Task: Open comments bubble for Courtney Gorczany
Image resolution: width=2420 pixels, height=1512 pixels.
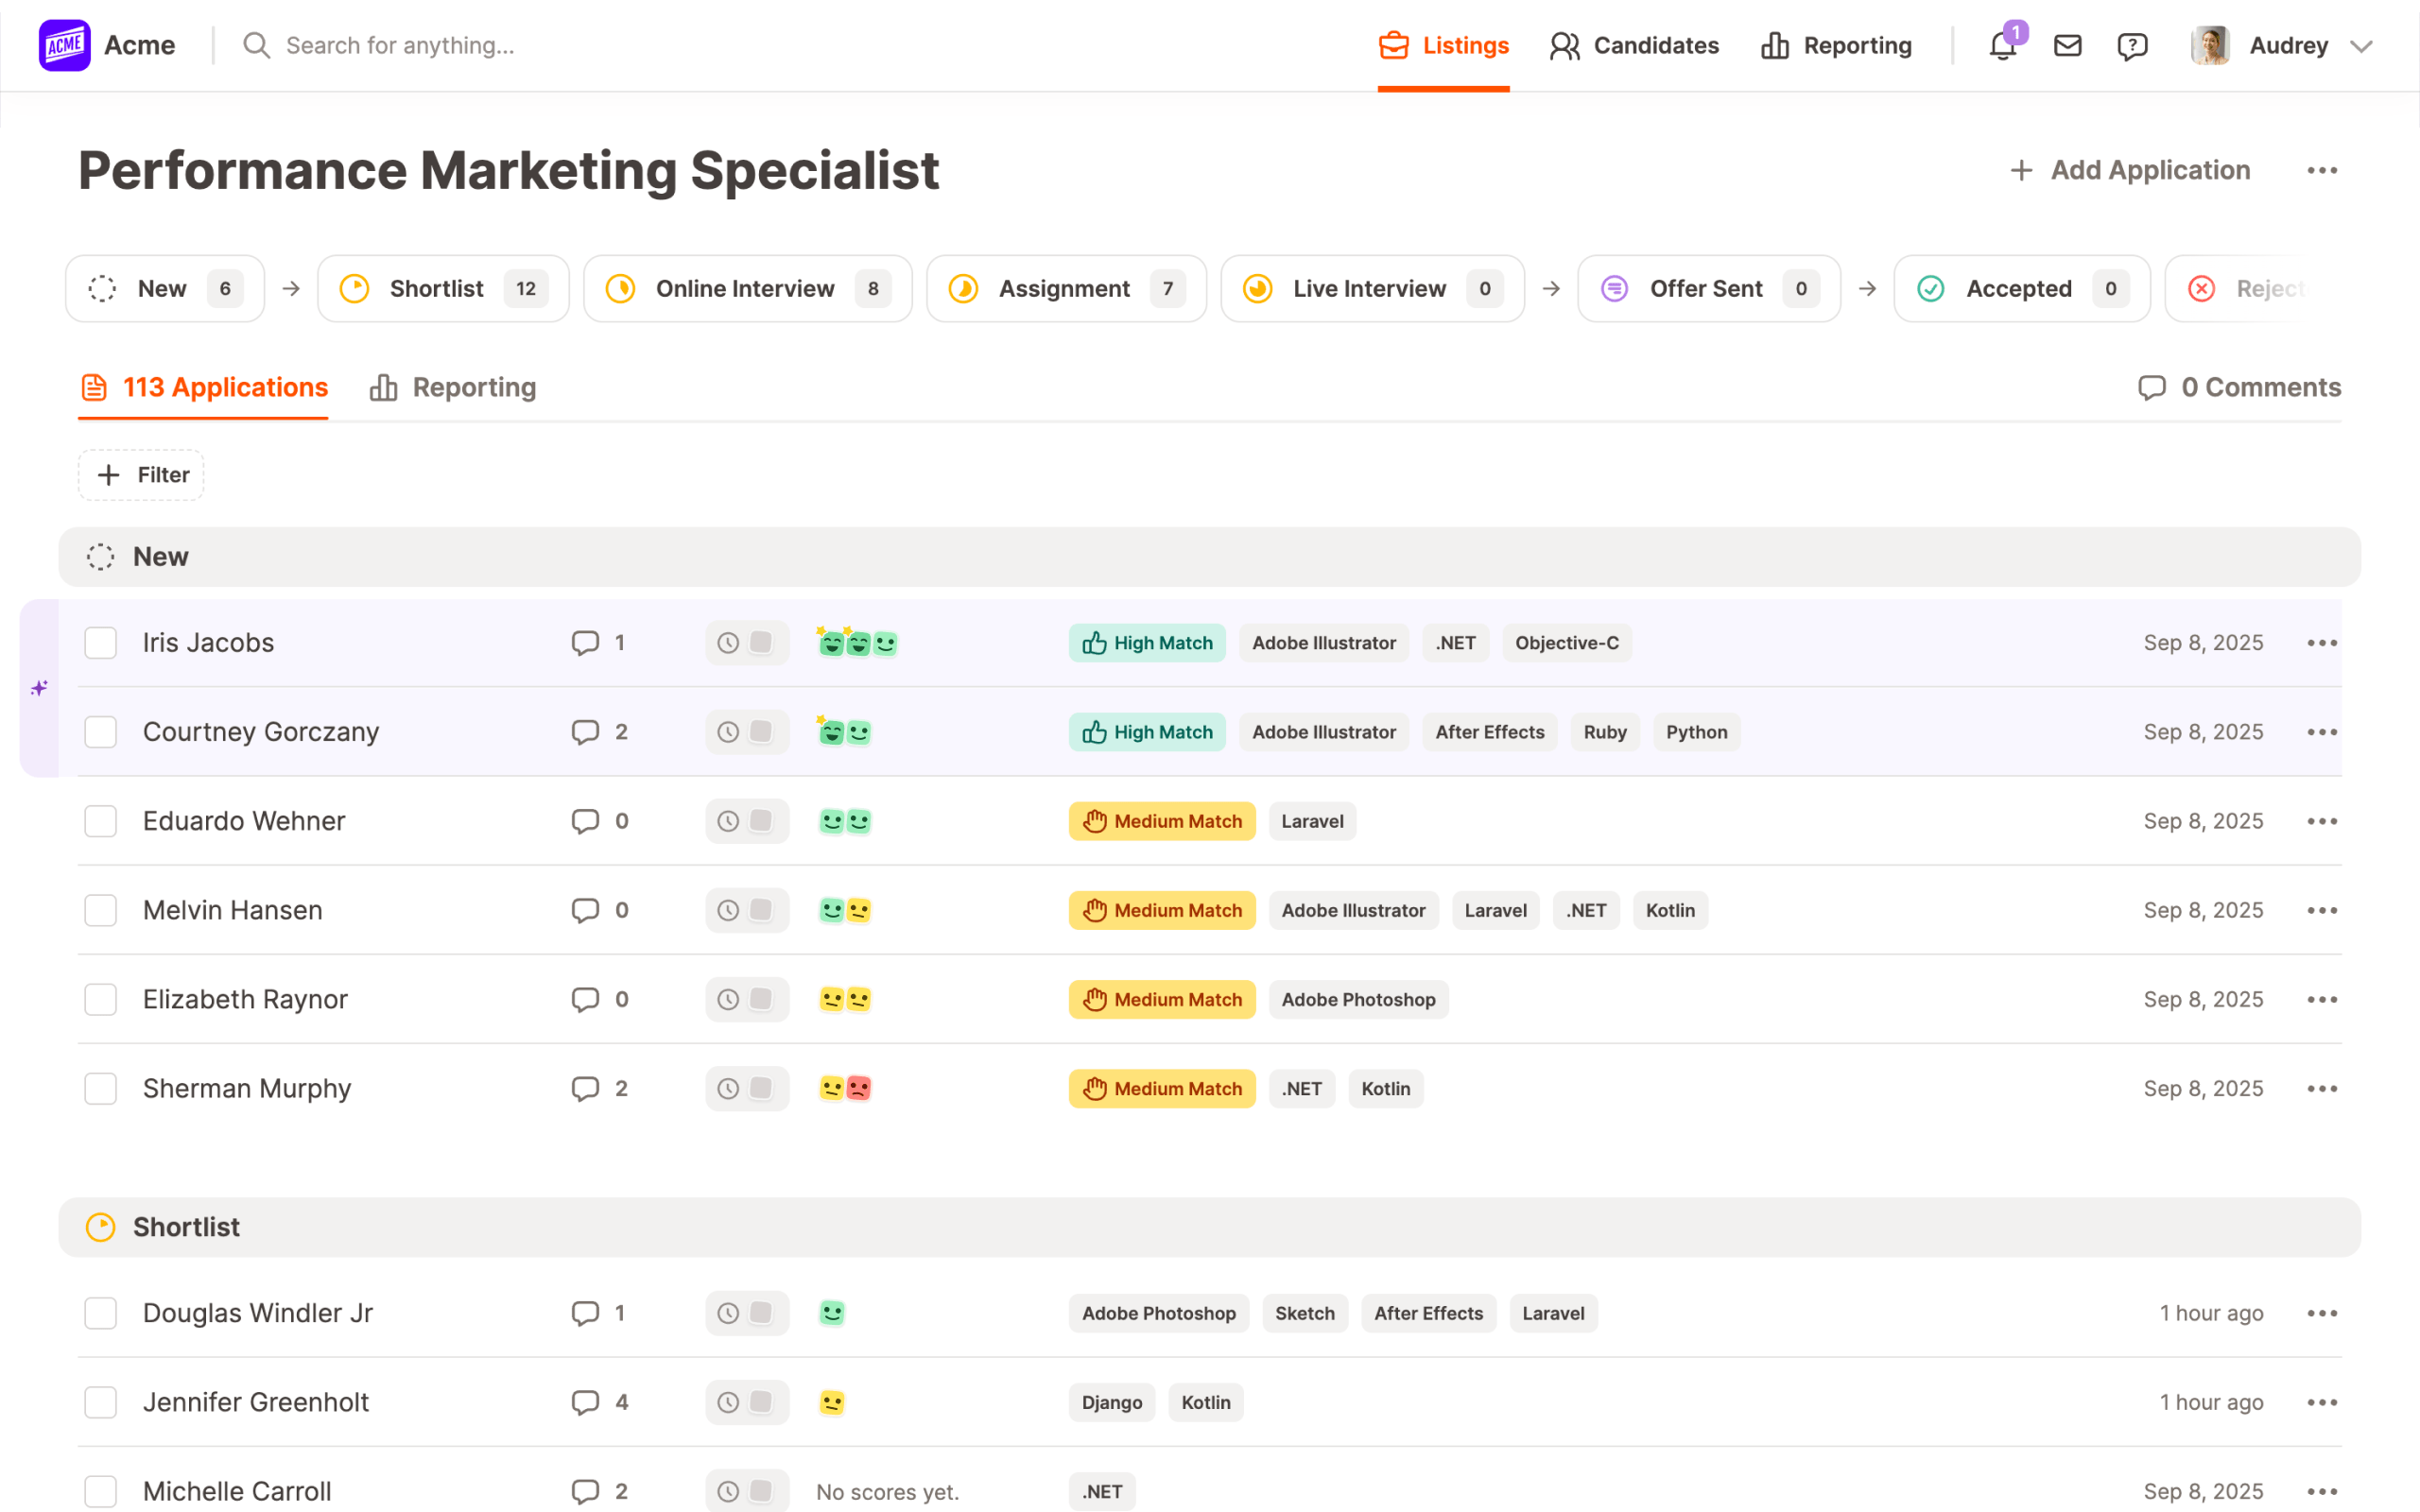Action: click(x=585, y=732)
